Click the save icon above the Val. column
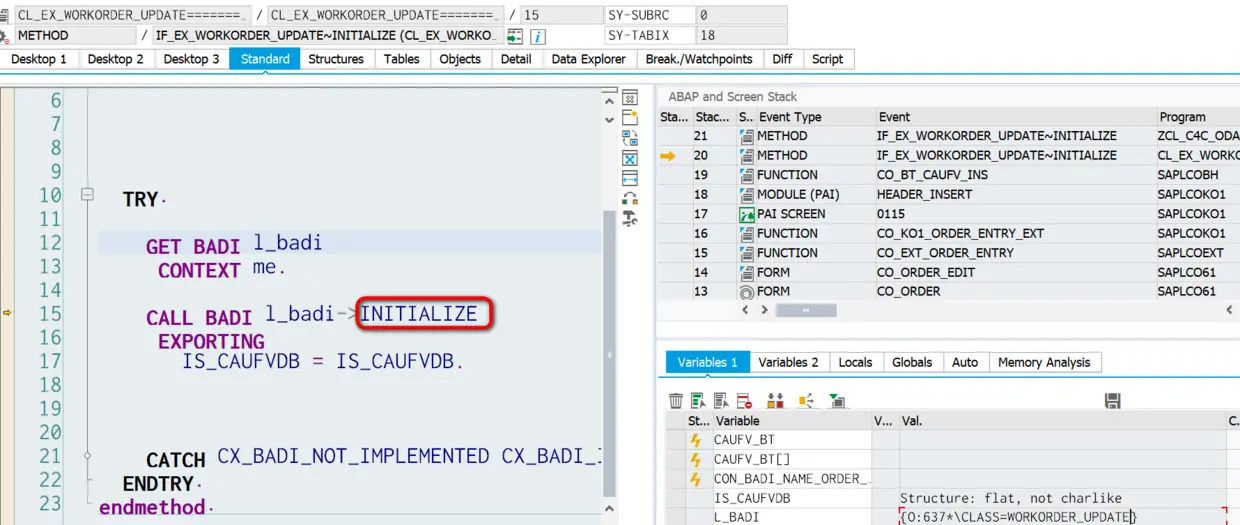This screenshot has width=1240, height=525. click(x=1112, y=400)
